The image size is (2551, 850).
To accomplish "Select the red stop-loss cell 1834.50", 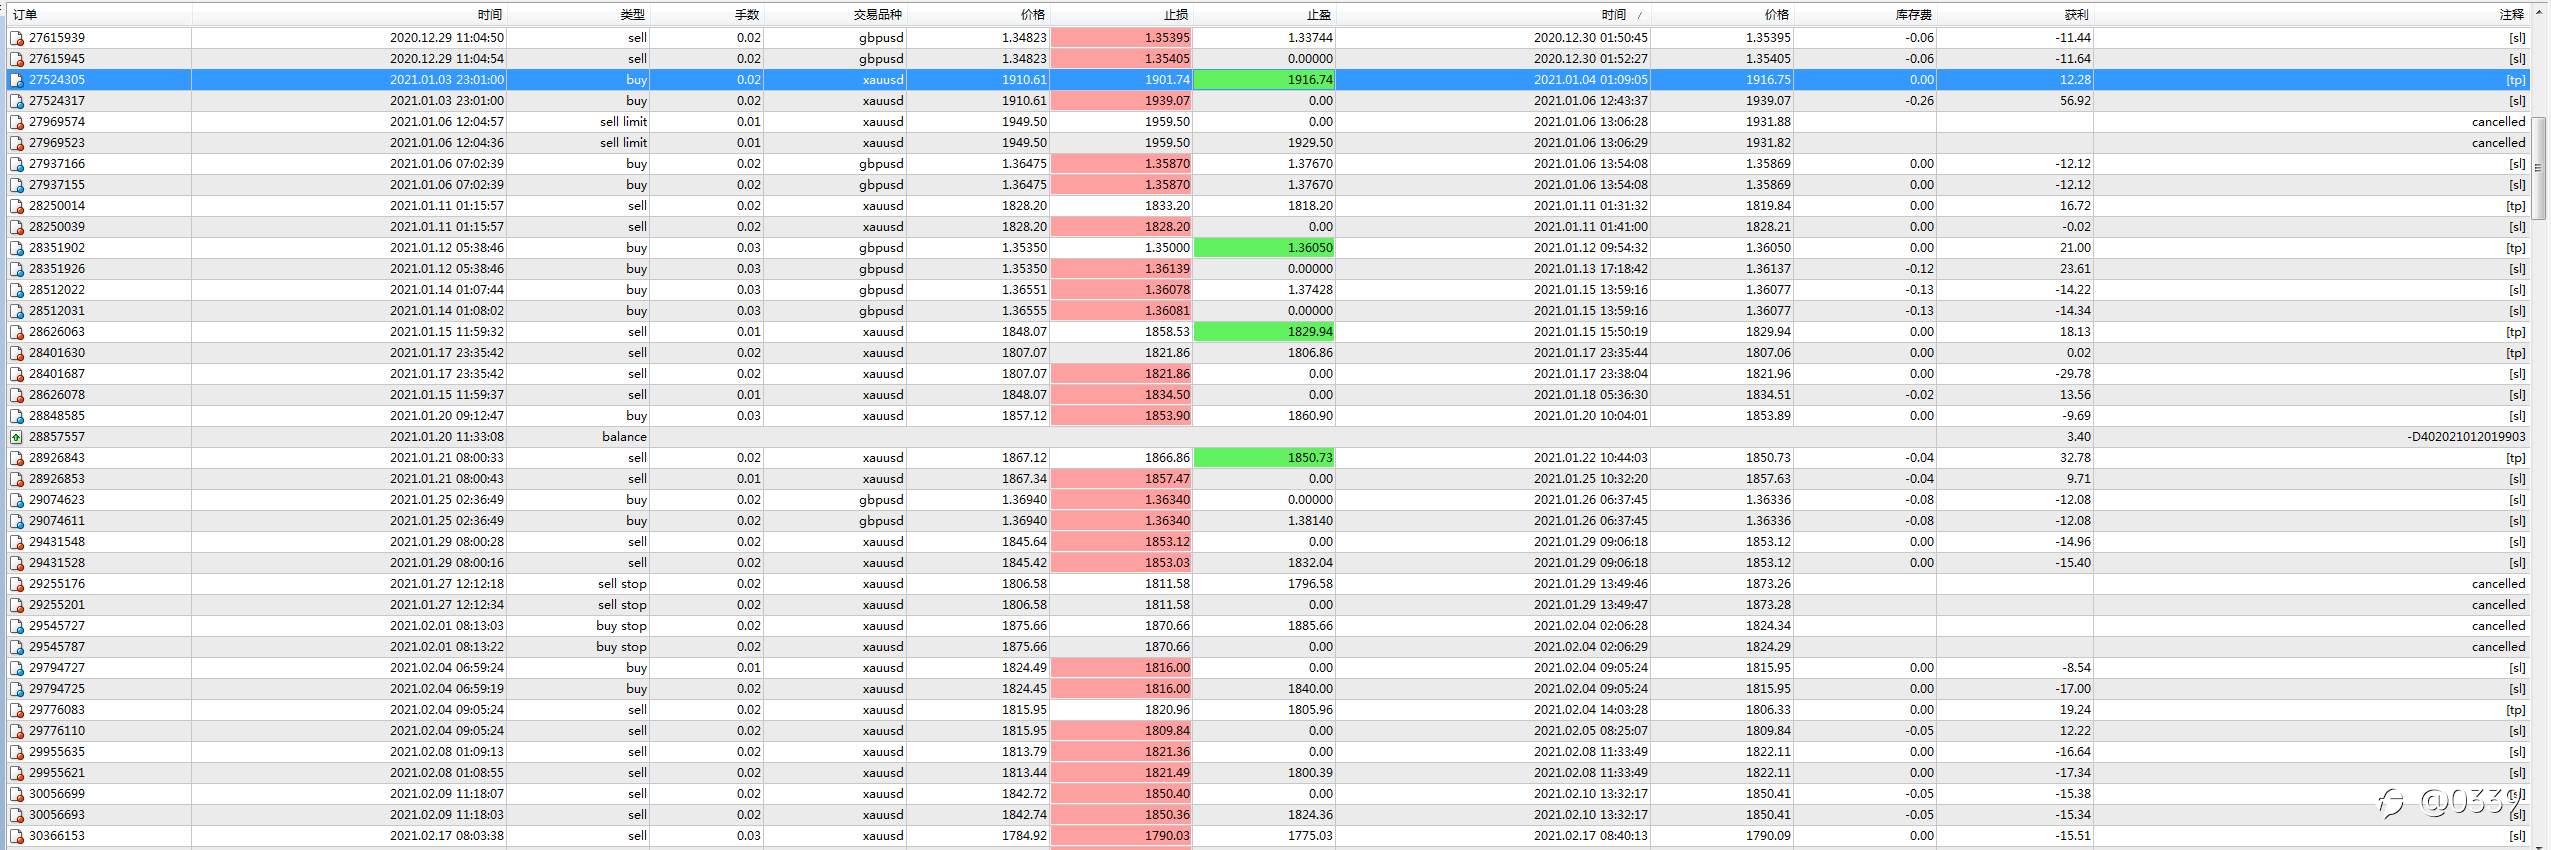I will 1121,395.
